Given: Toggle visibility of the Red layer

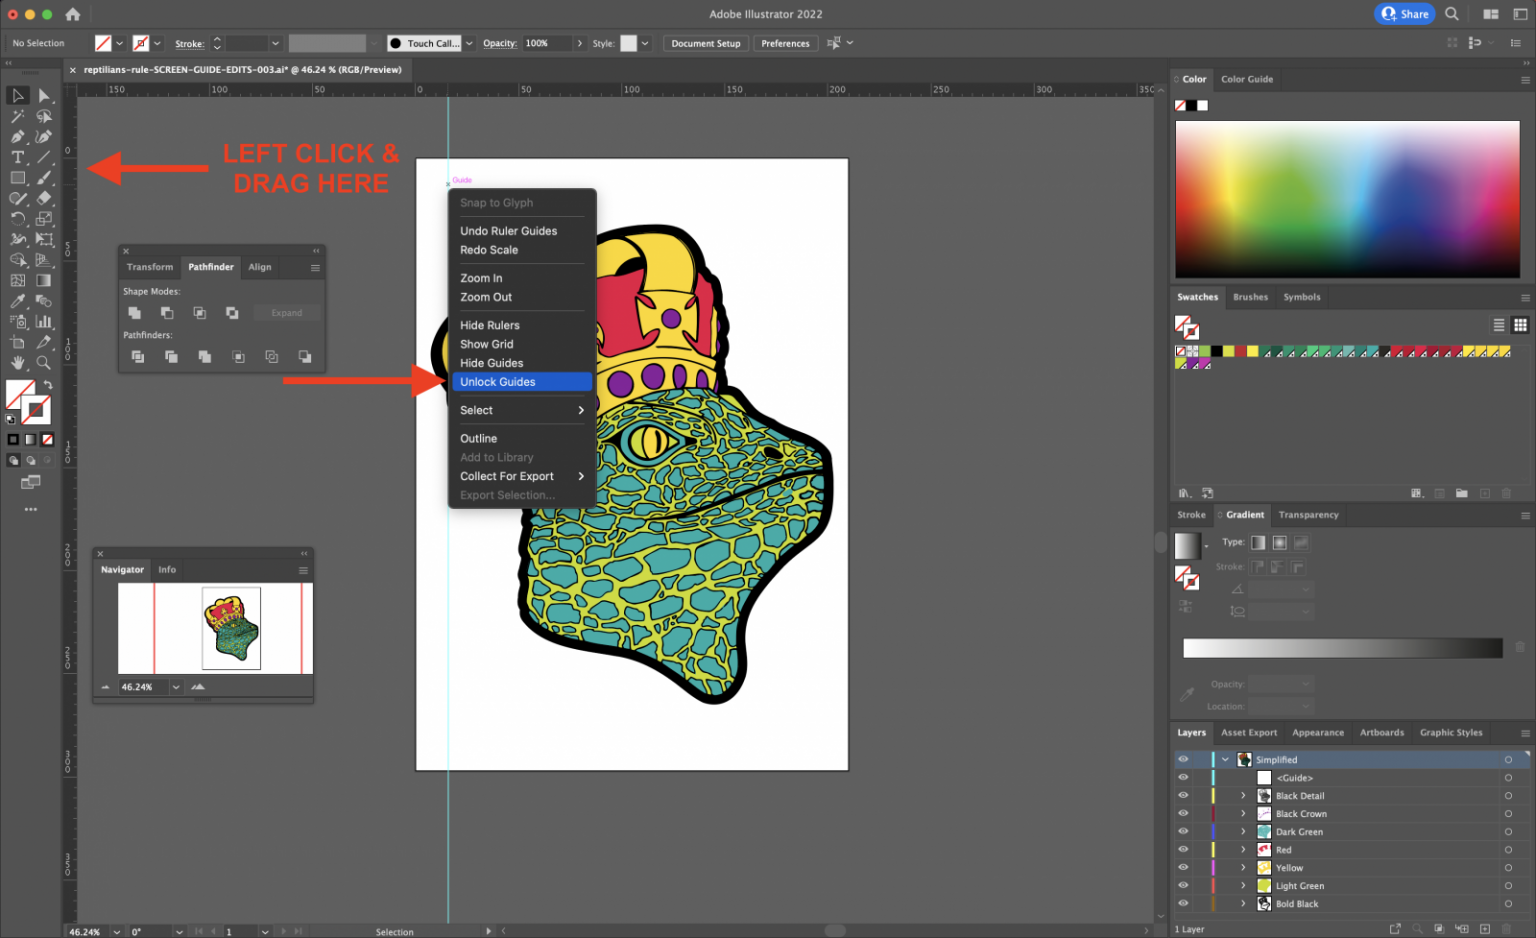Looking at the screenshot, I should [x=1183, y=849].
